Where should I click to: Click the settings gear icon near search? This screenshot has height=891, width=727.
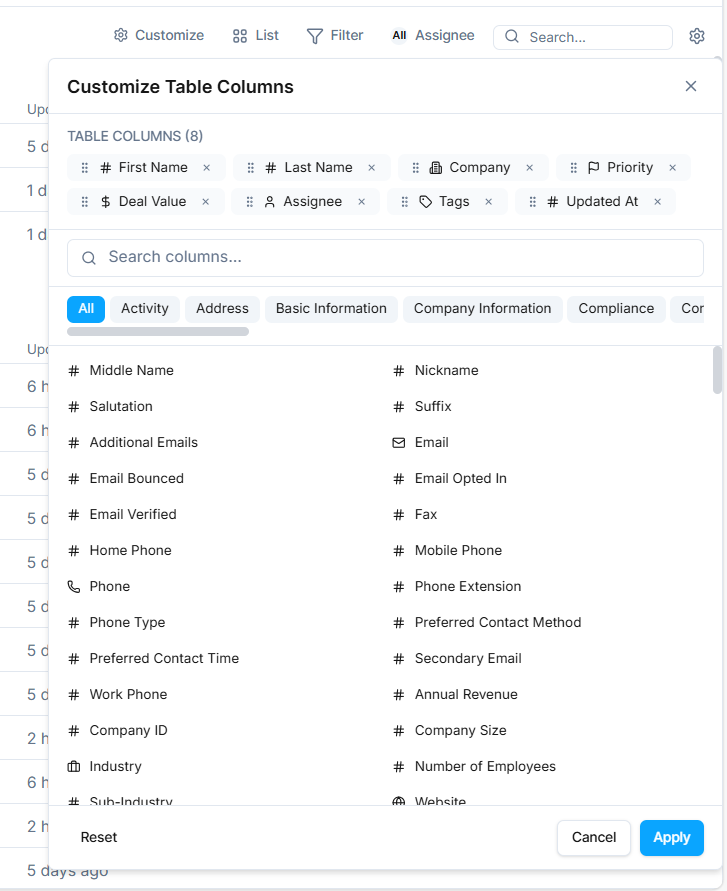697,36
